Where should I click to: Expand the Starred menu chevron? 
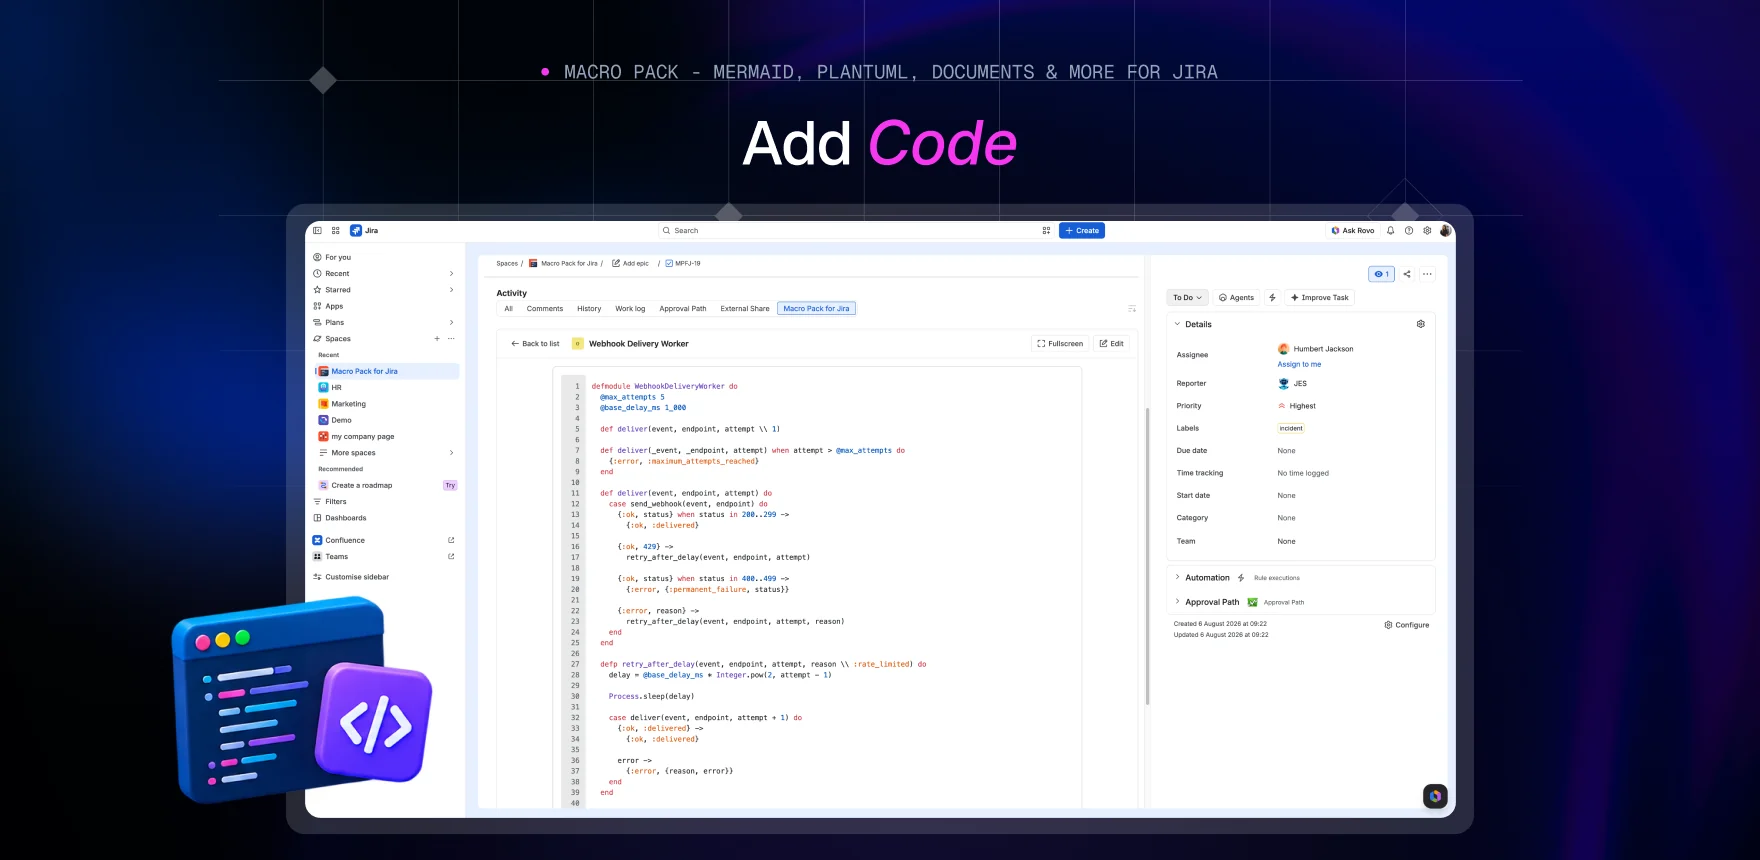(x=451, y=290)
